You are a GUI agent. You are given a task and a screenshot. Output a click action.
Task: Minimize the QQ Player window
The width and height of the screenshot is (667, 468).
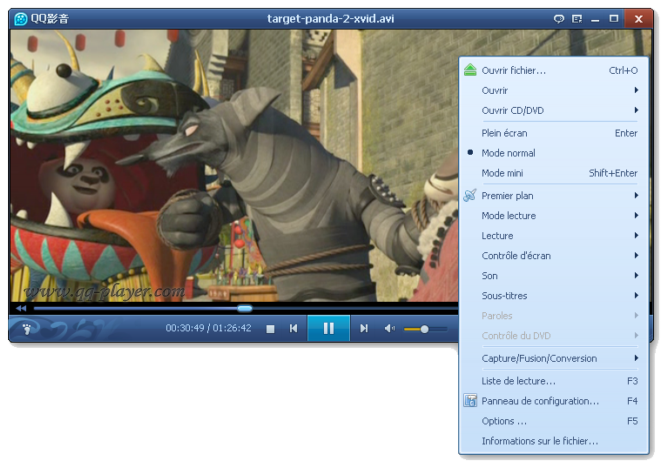[595, 19]
